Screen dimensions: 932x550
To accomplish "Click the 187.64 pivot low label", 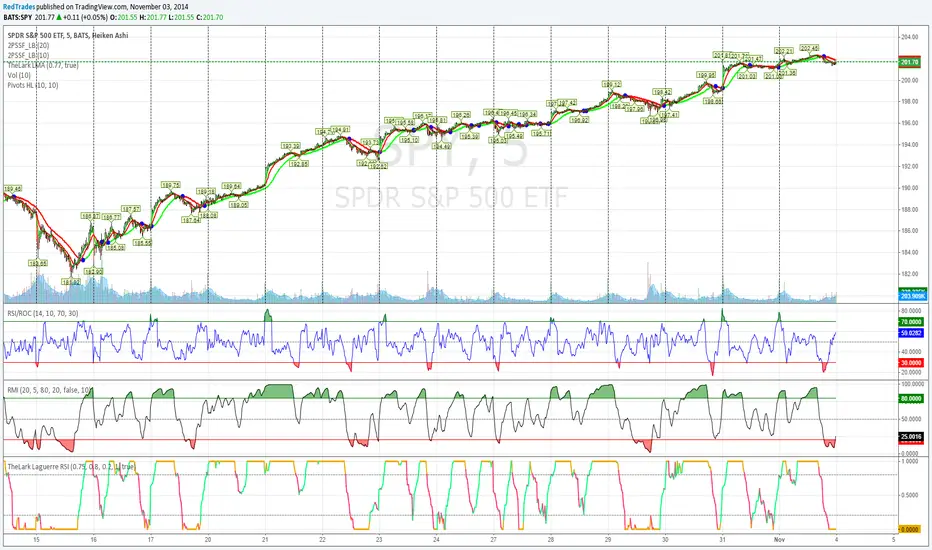I will tap(191, 220).
